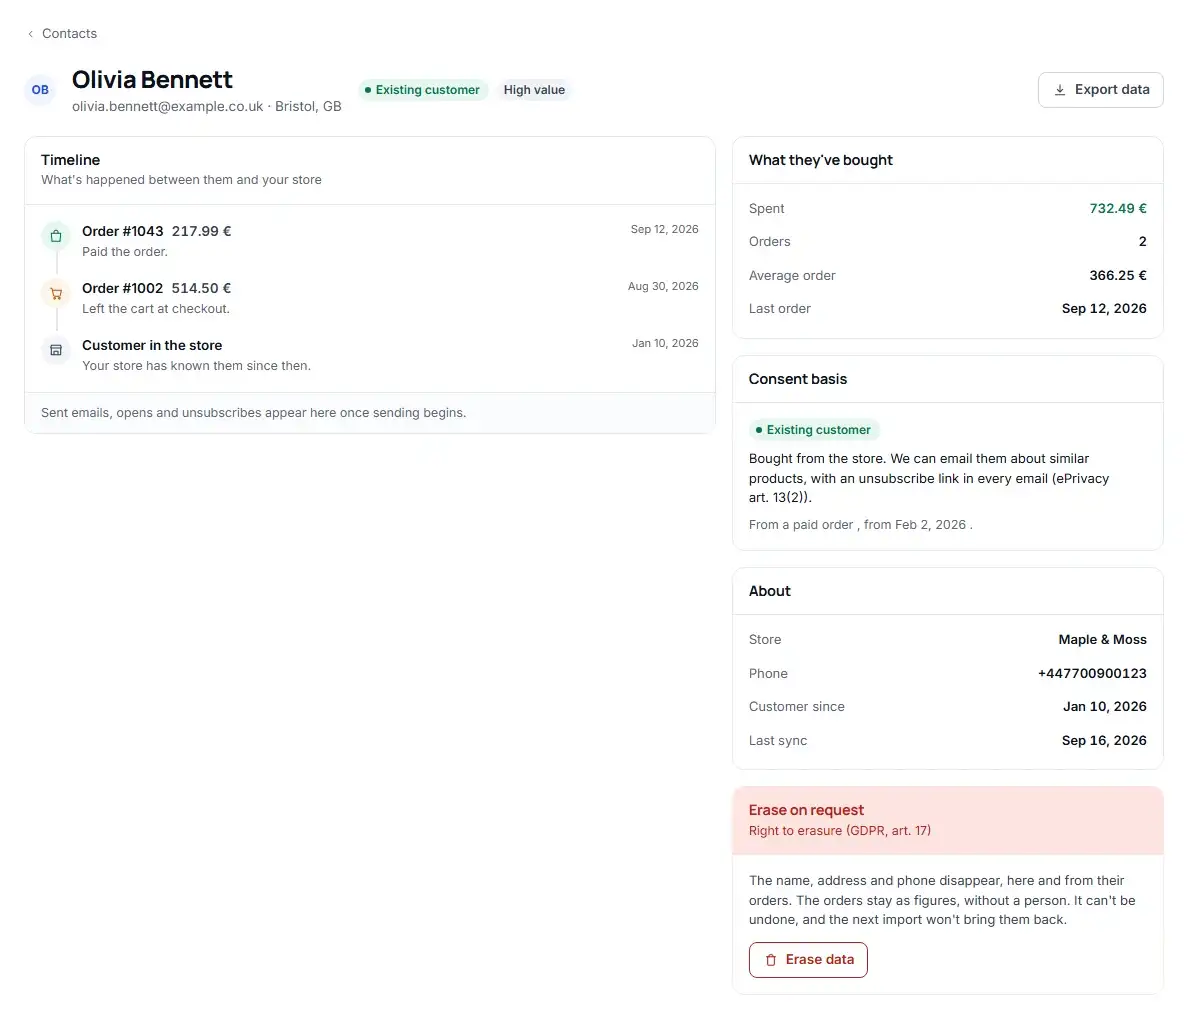Click the back chevron beside Contacts
The image size is (1188, 1019).
pos(30,34)
